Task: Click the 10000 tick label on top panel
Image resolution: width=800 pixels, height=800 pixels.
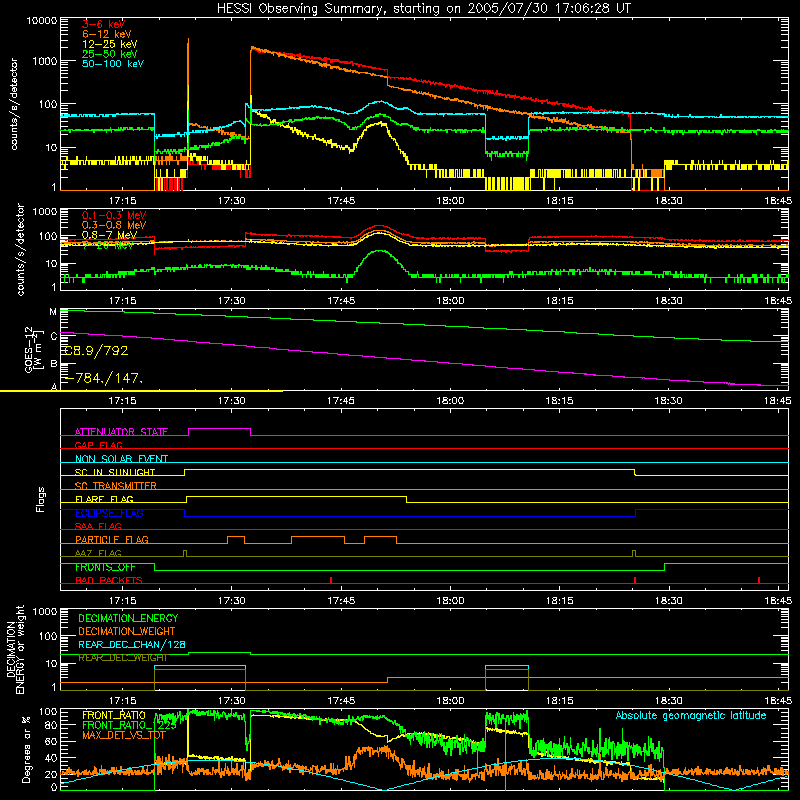Action: click(x=42, y=21)
